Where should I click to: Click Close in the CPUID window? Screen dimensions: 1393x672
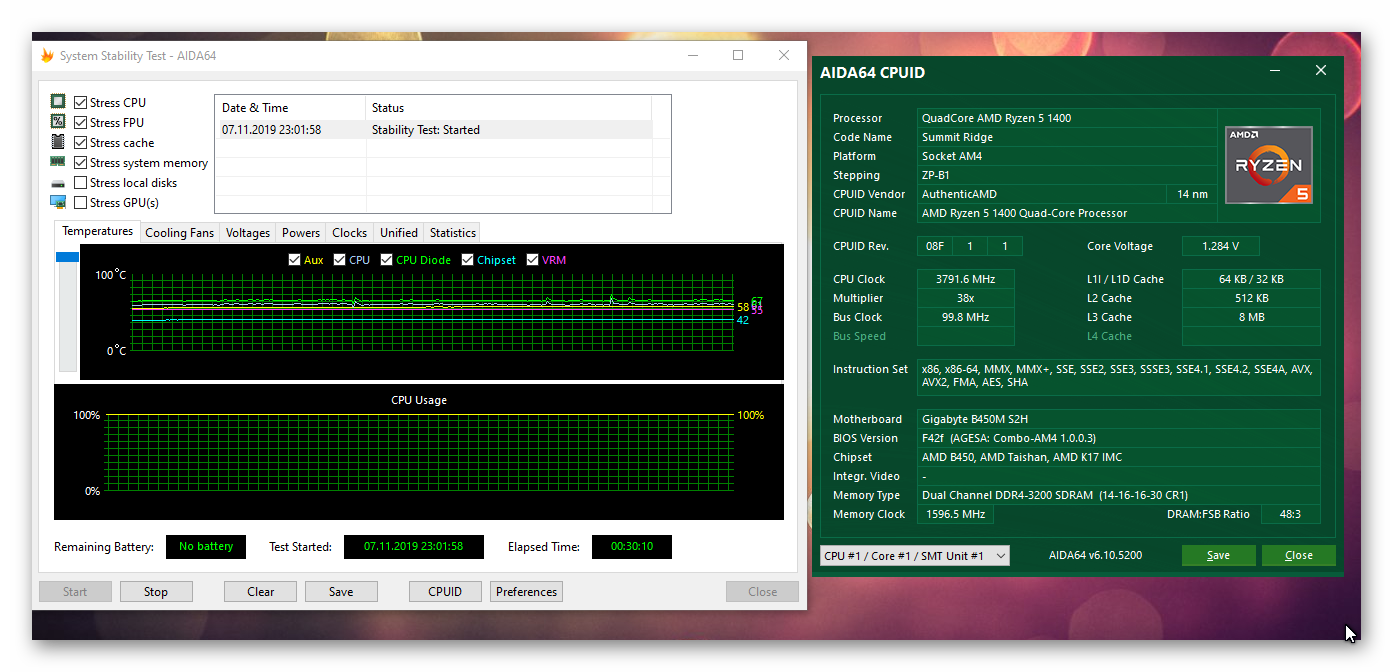1299,555
